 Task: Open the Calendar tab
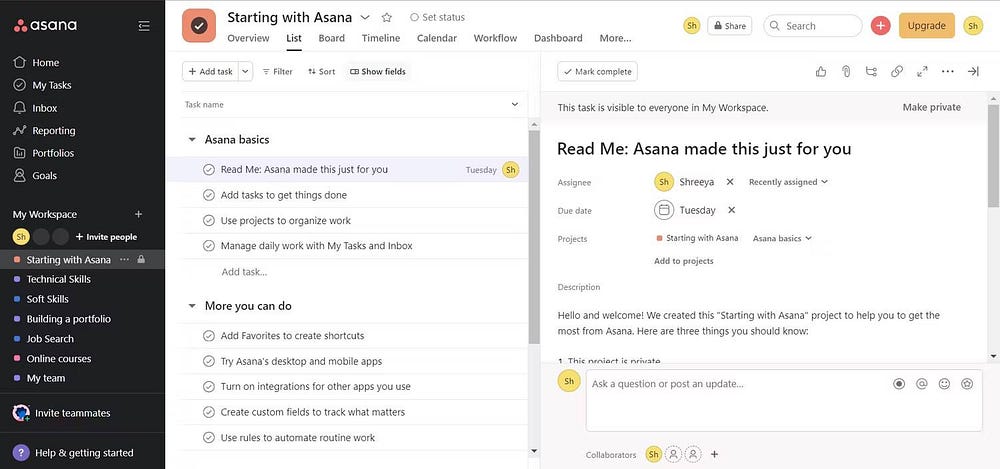pyautogui.click(x=437, y=38)
